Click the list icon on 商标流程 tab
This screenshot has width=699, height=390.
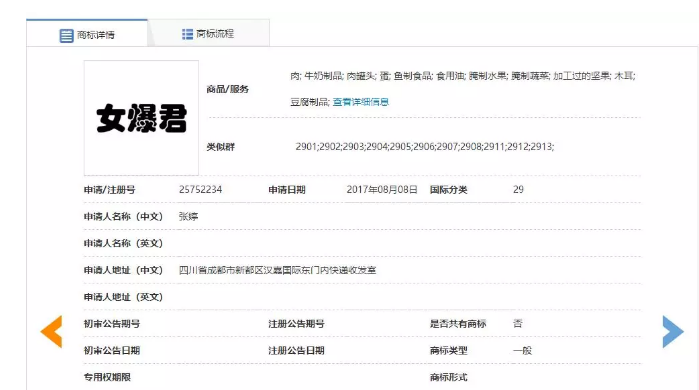pyautogui.click(x=187, y=34)
